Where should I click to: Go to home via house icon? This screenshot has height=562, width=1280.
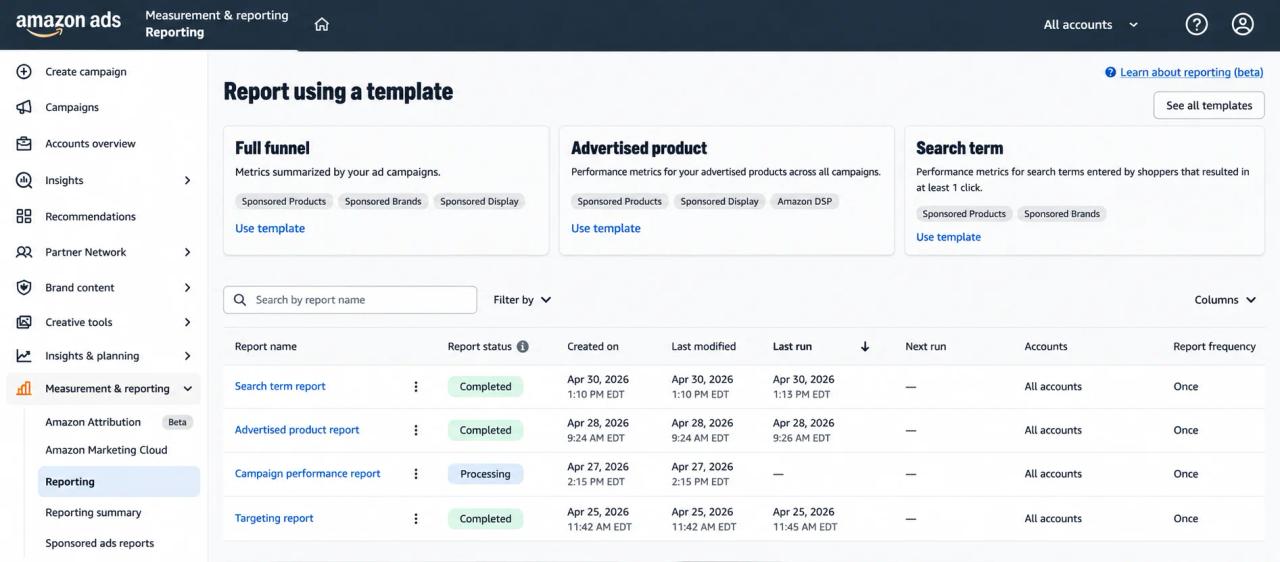(x=321, y=25)
